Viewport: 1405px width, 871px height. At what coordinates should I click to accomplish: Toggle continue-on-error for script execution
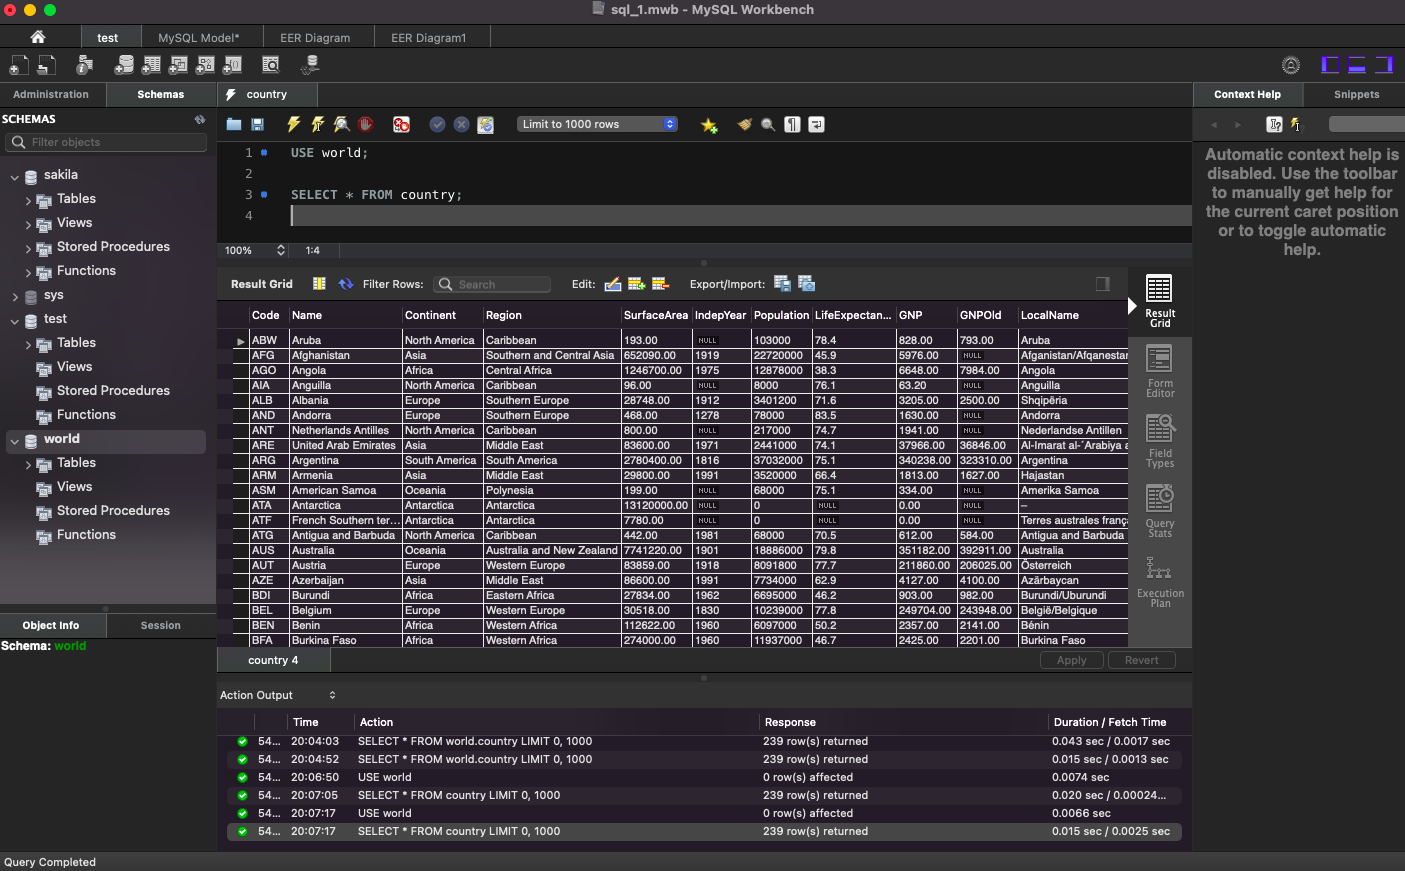click(401, 125)
